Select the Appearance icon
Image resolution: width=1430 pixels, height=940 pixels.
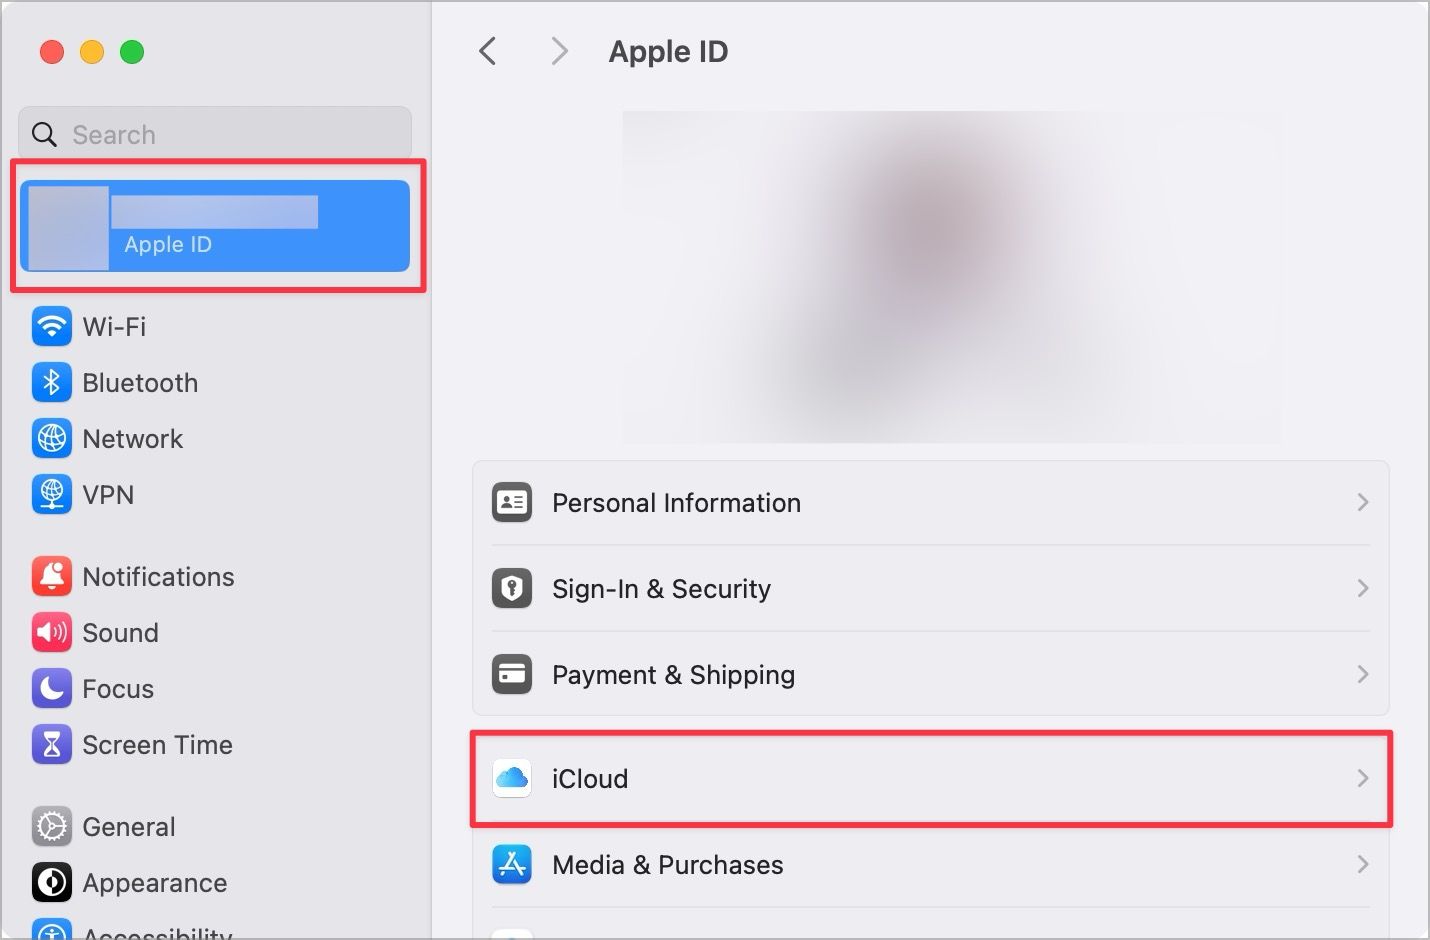click(x=51, y=882)
